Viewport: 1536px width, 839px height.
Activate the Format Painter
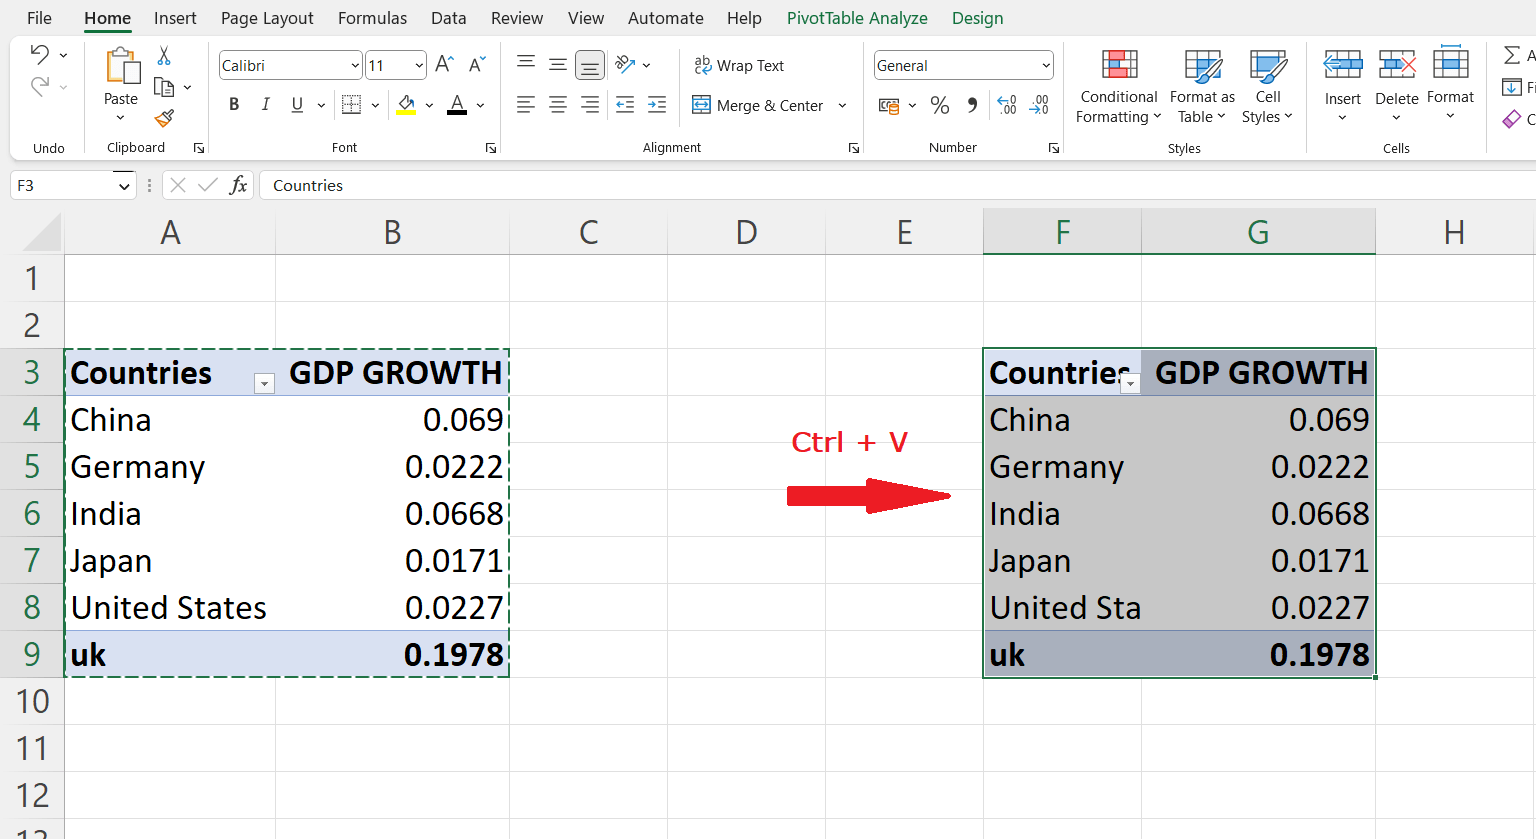point(166,119)
